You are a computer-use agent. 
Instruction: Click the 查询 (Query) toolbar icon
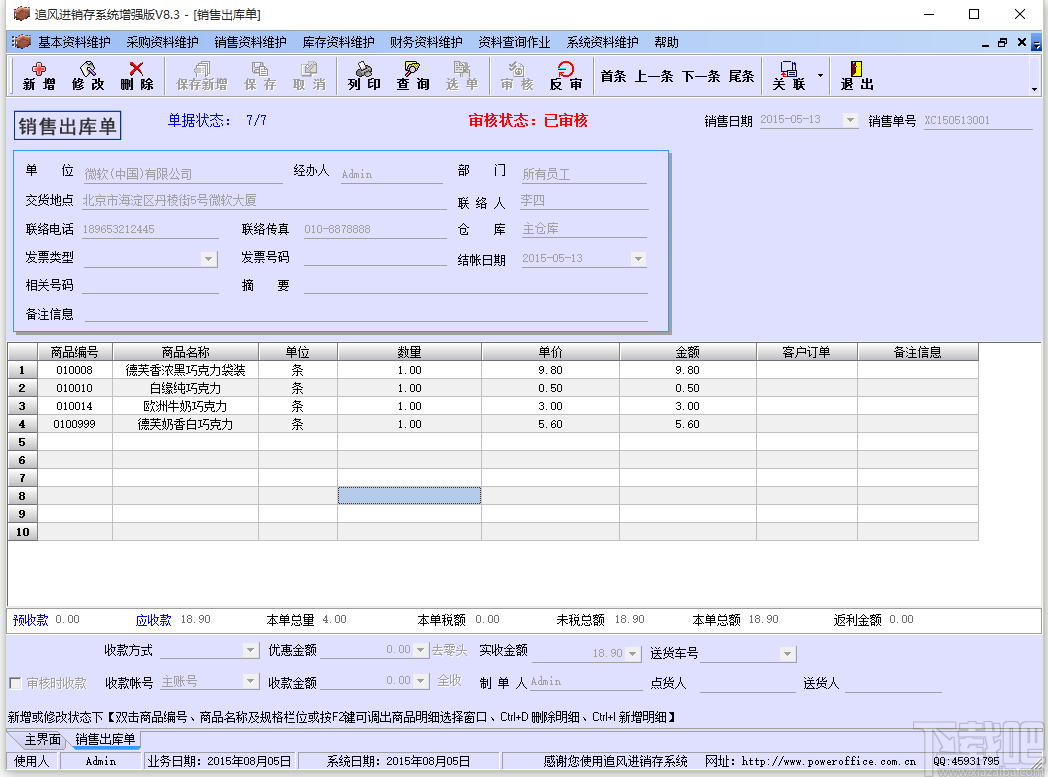point(412,75)
